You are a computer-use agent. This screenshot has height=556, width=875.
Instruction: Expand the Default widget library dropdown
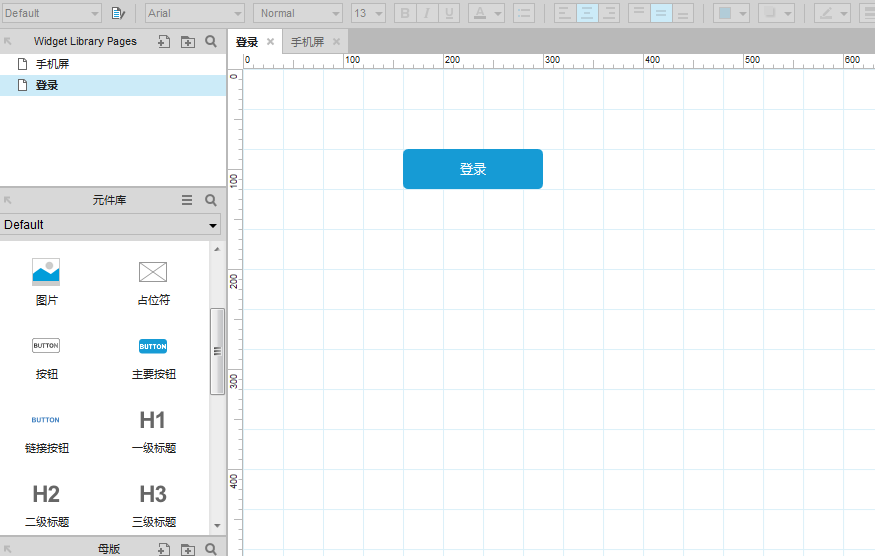point(110,225)
